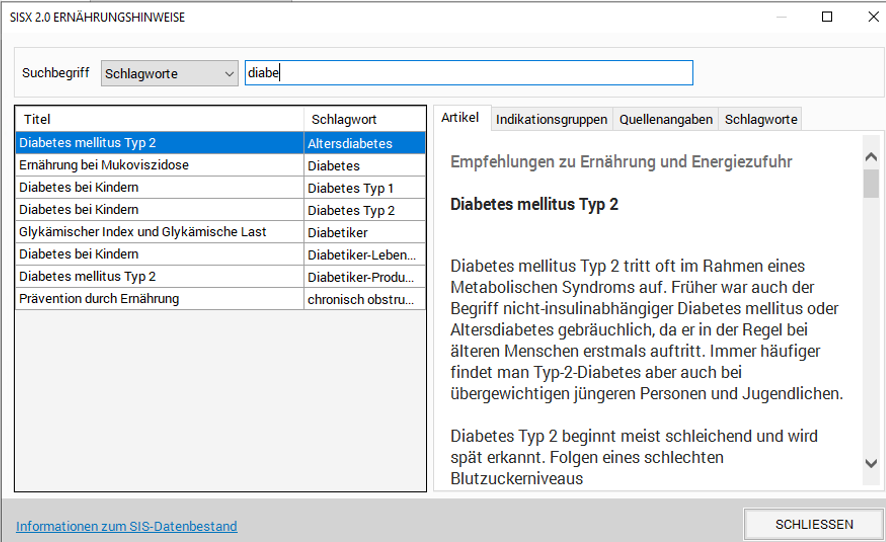The width and height of the screenshot is (886, 542).
Task: Click the 'Diabetes Typ 1' keyword cell
Action: (x=364, y=188)
